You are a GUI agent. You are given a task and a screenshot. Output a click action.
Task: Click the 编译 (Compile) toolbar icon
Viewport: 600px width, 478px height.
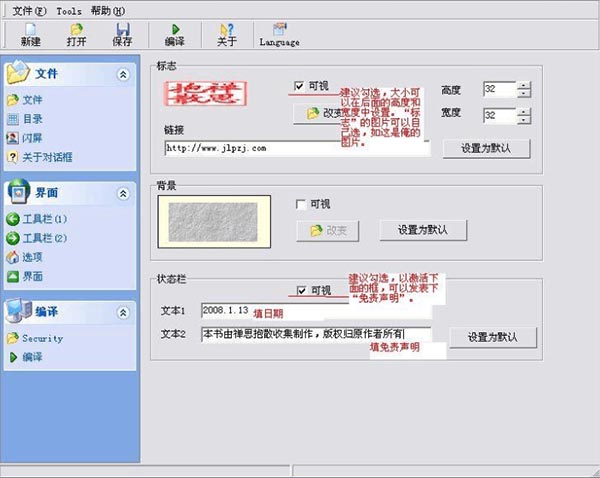pyautogui.click(x=175, y=35)
